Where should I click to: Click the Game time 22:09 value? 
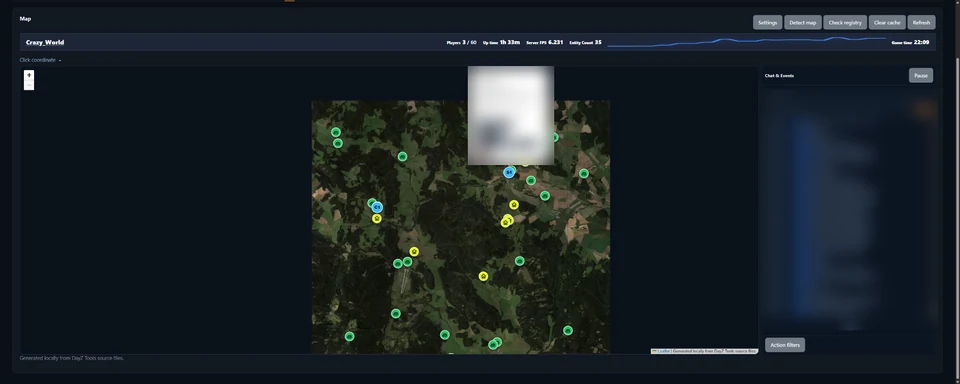(910, 42)
